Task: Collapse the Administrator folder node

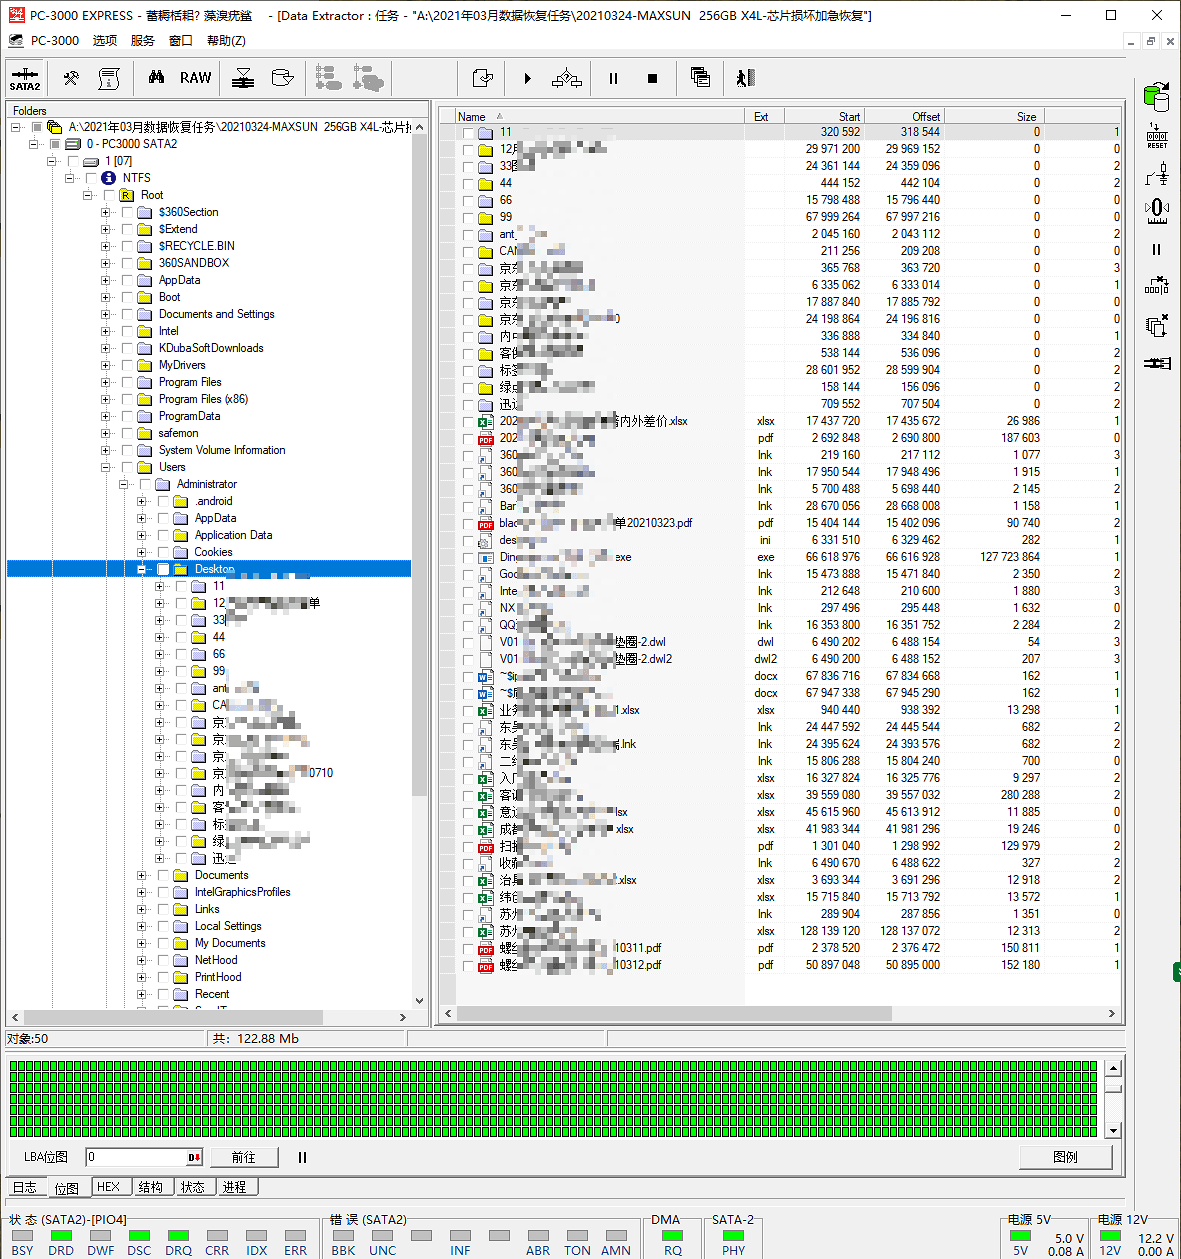Action: [124, 484]
